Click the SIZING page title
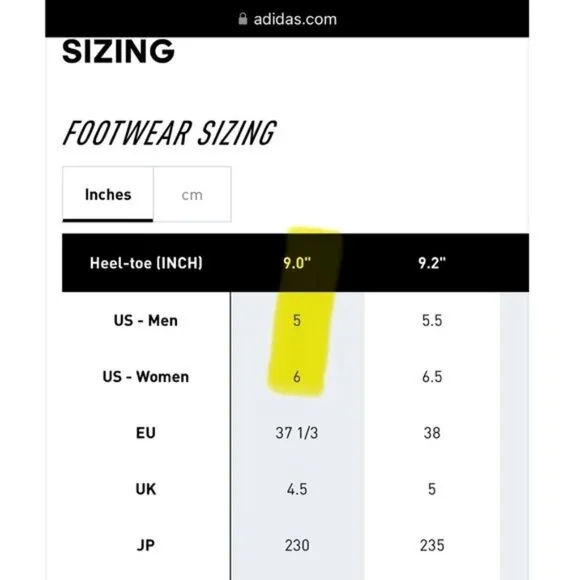580x580 pixels. tap(118, 51)
